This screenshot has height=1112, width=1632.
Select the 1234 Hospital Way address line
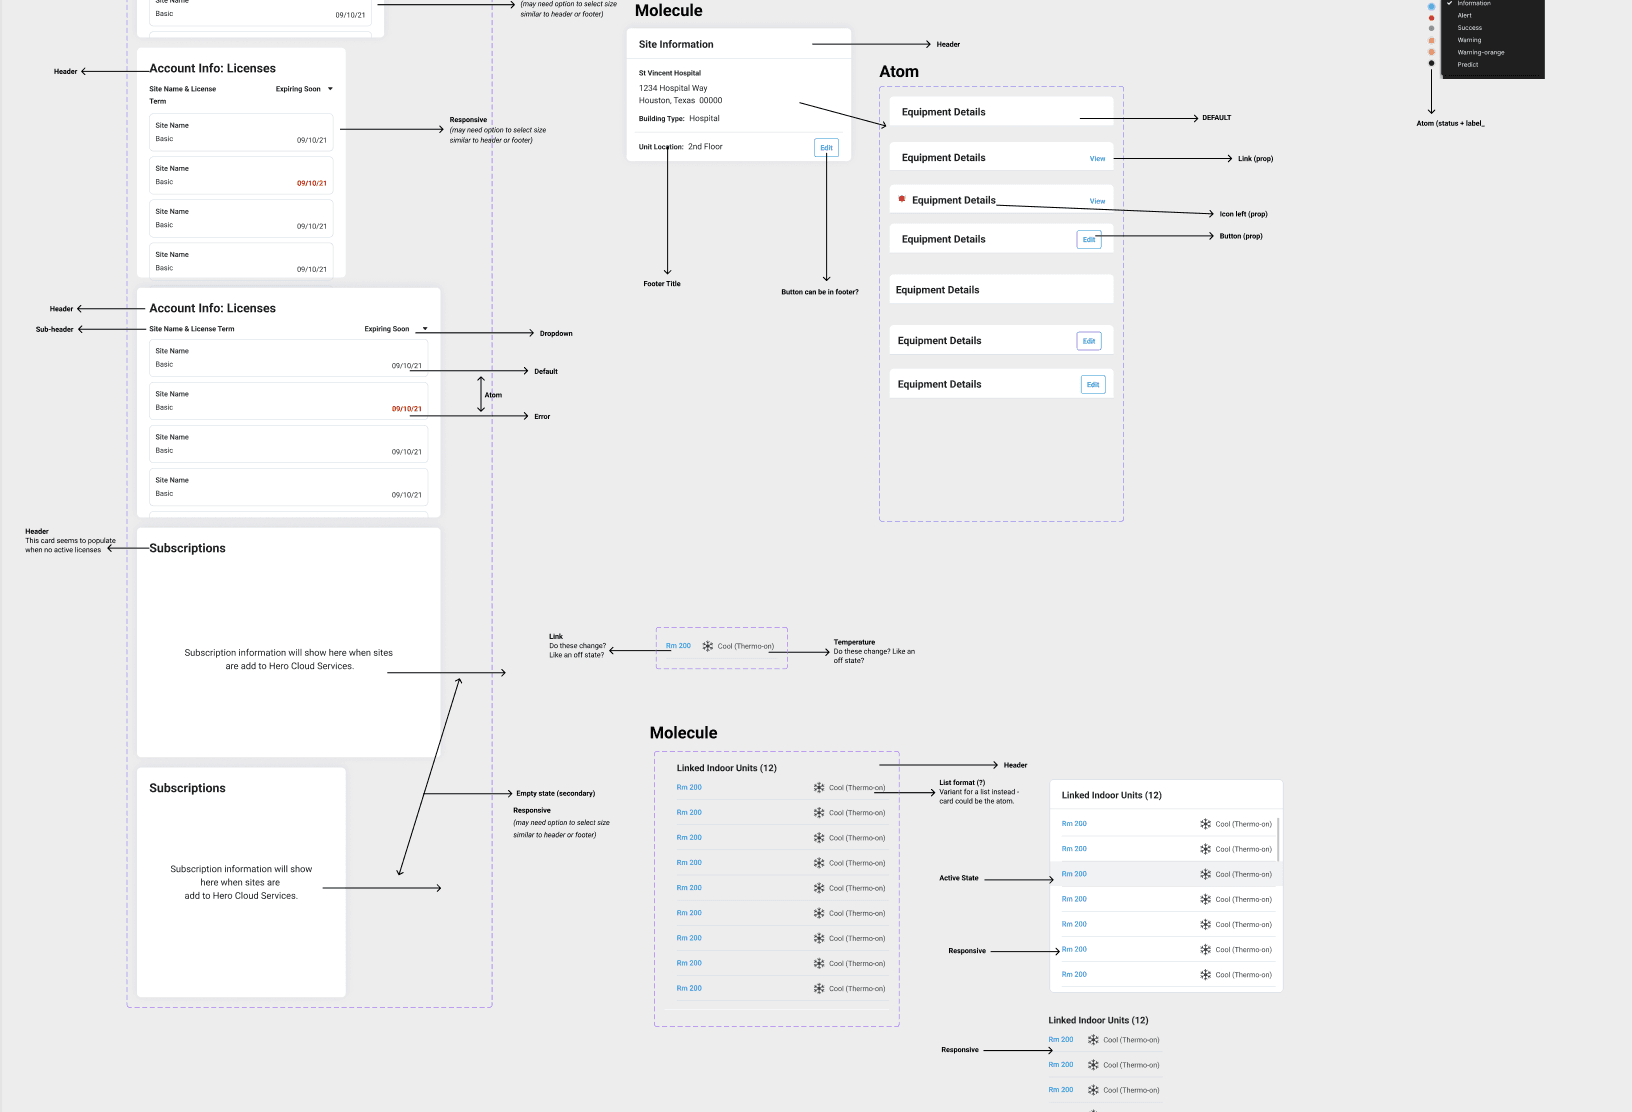tap(673, 88)
